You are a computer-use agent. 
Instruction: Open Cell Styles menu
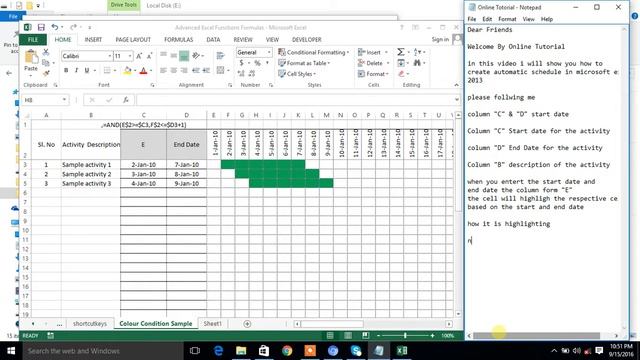tap(297, 74)
